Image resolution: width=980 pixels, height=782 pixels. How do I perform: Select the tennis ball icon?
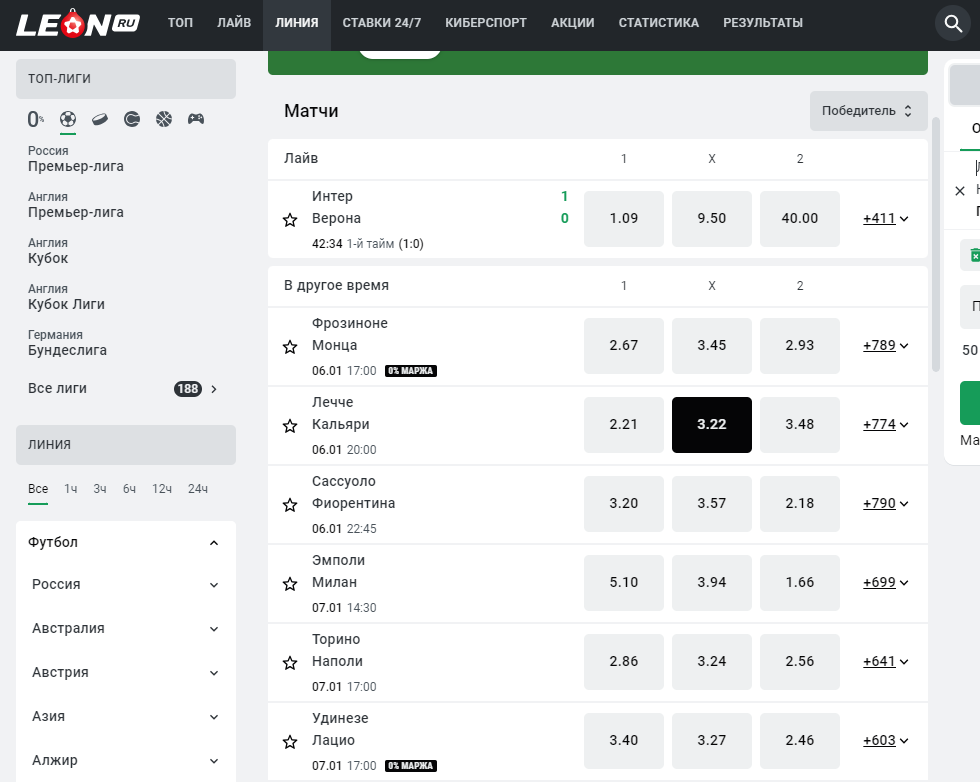tap(132, 119)
